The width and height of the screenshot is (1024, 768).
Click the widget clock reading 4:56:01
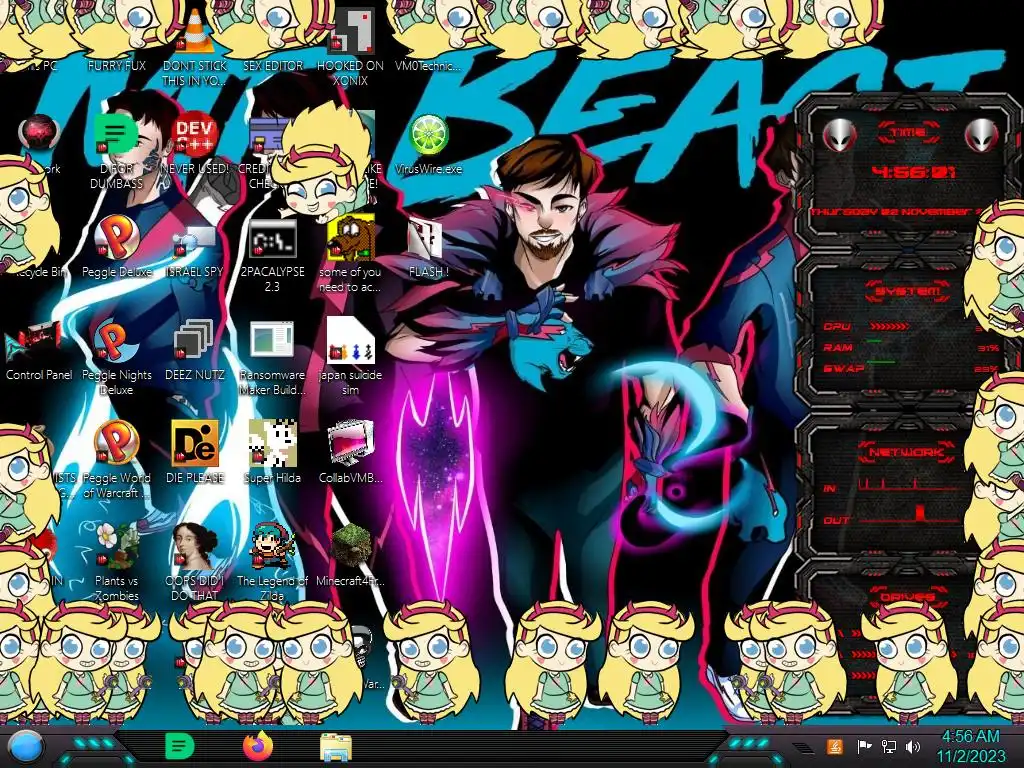pos(913,172)
